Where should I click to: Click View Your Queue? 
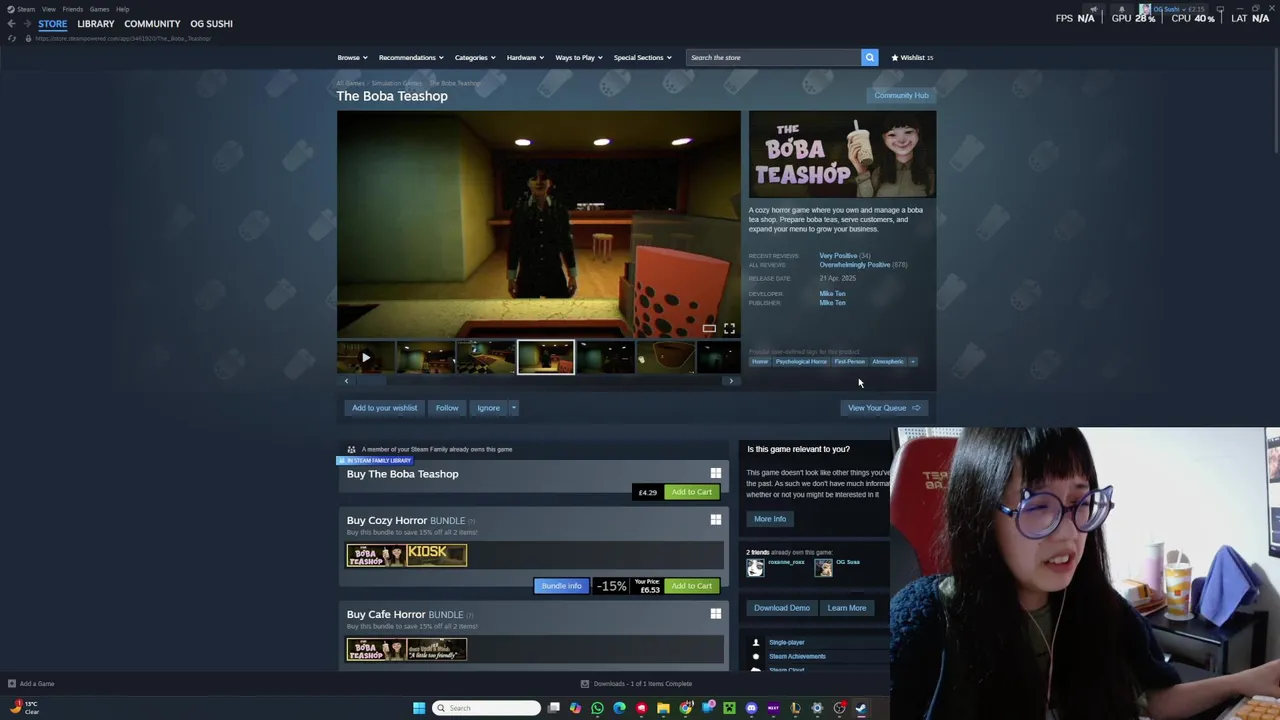coord(884,408)
